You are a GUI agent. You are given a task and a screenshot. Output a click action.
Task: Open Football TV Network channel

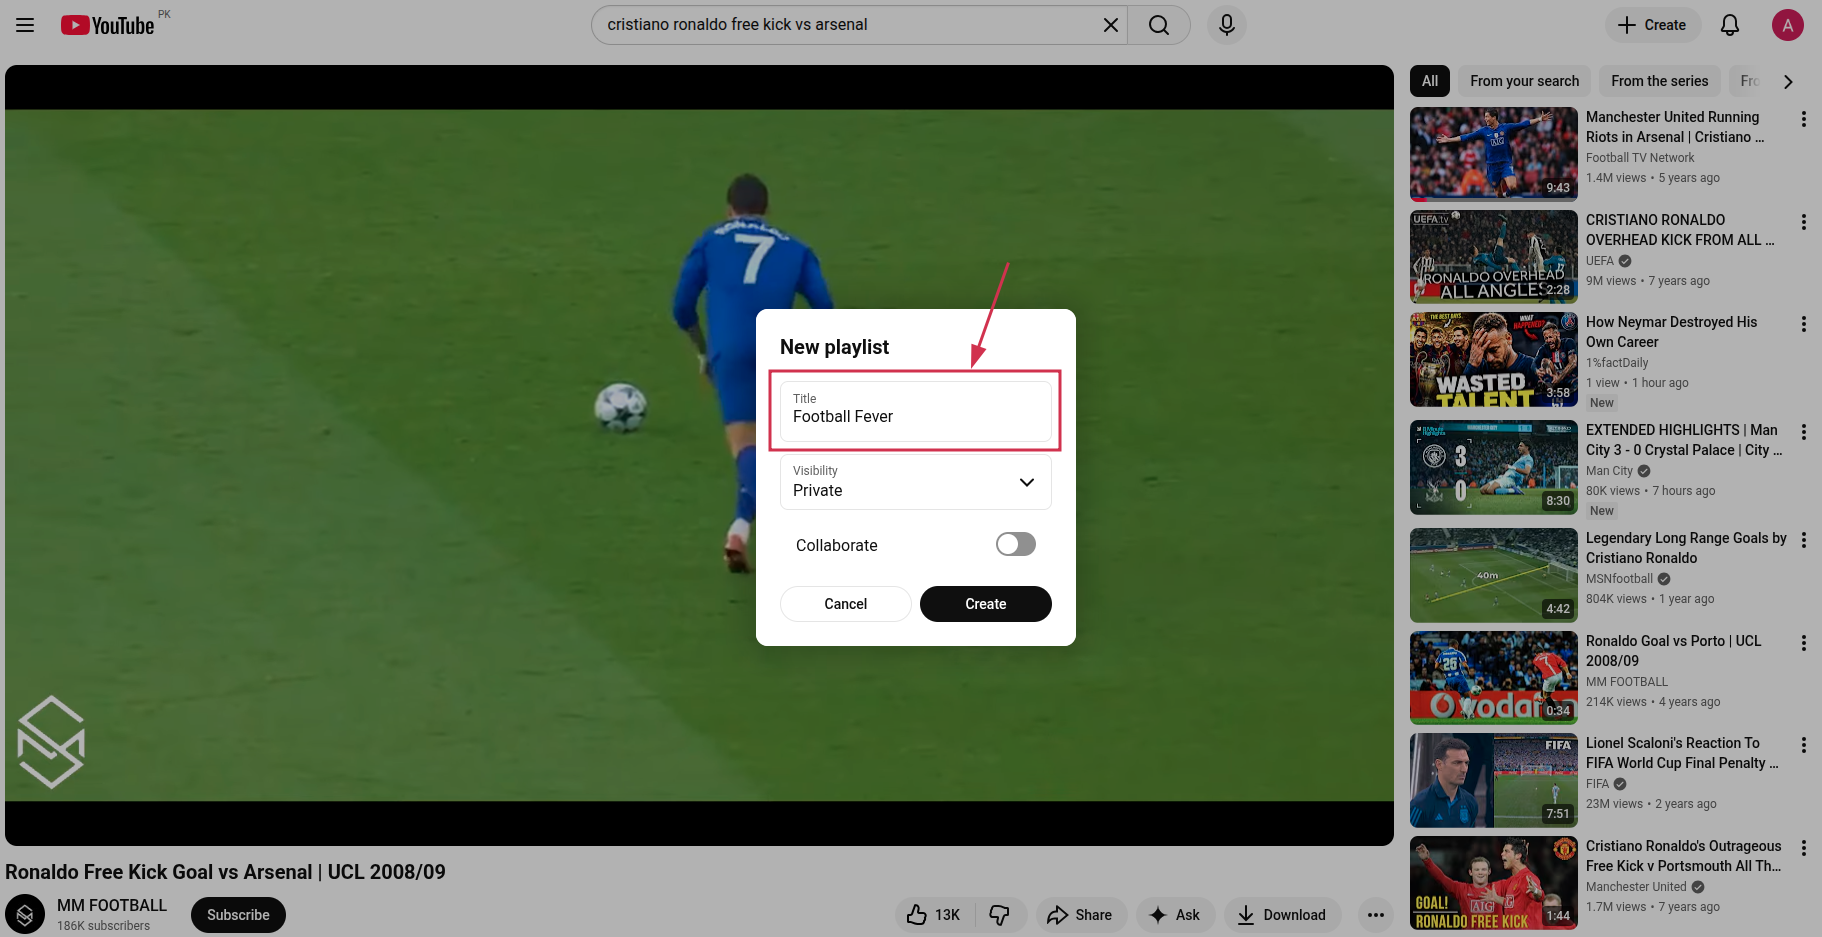click(x=1640, y=158)
